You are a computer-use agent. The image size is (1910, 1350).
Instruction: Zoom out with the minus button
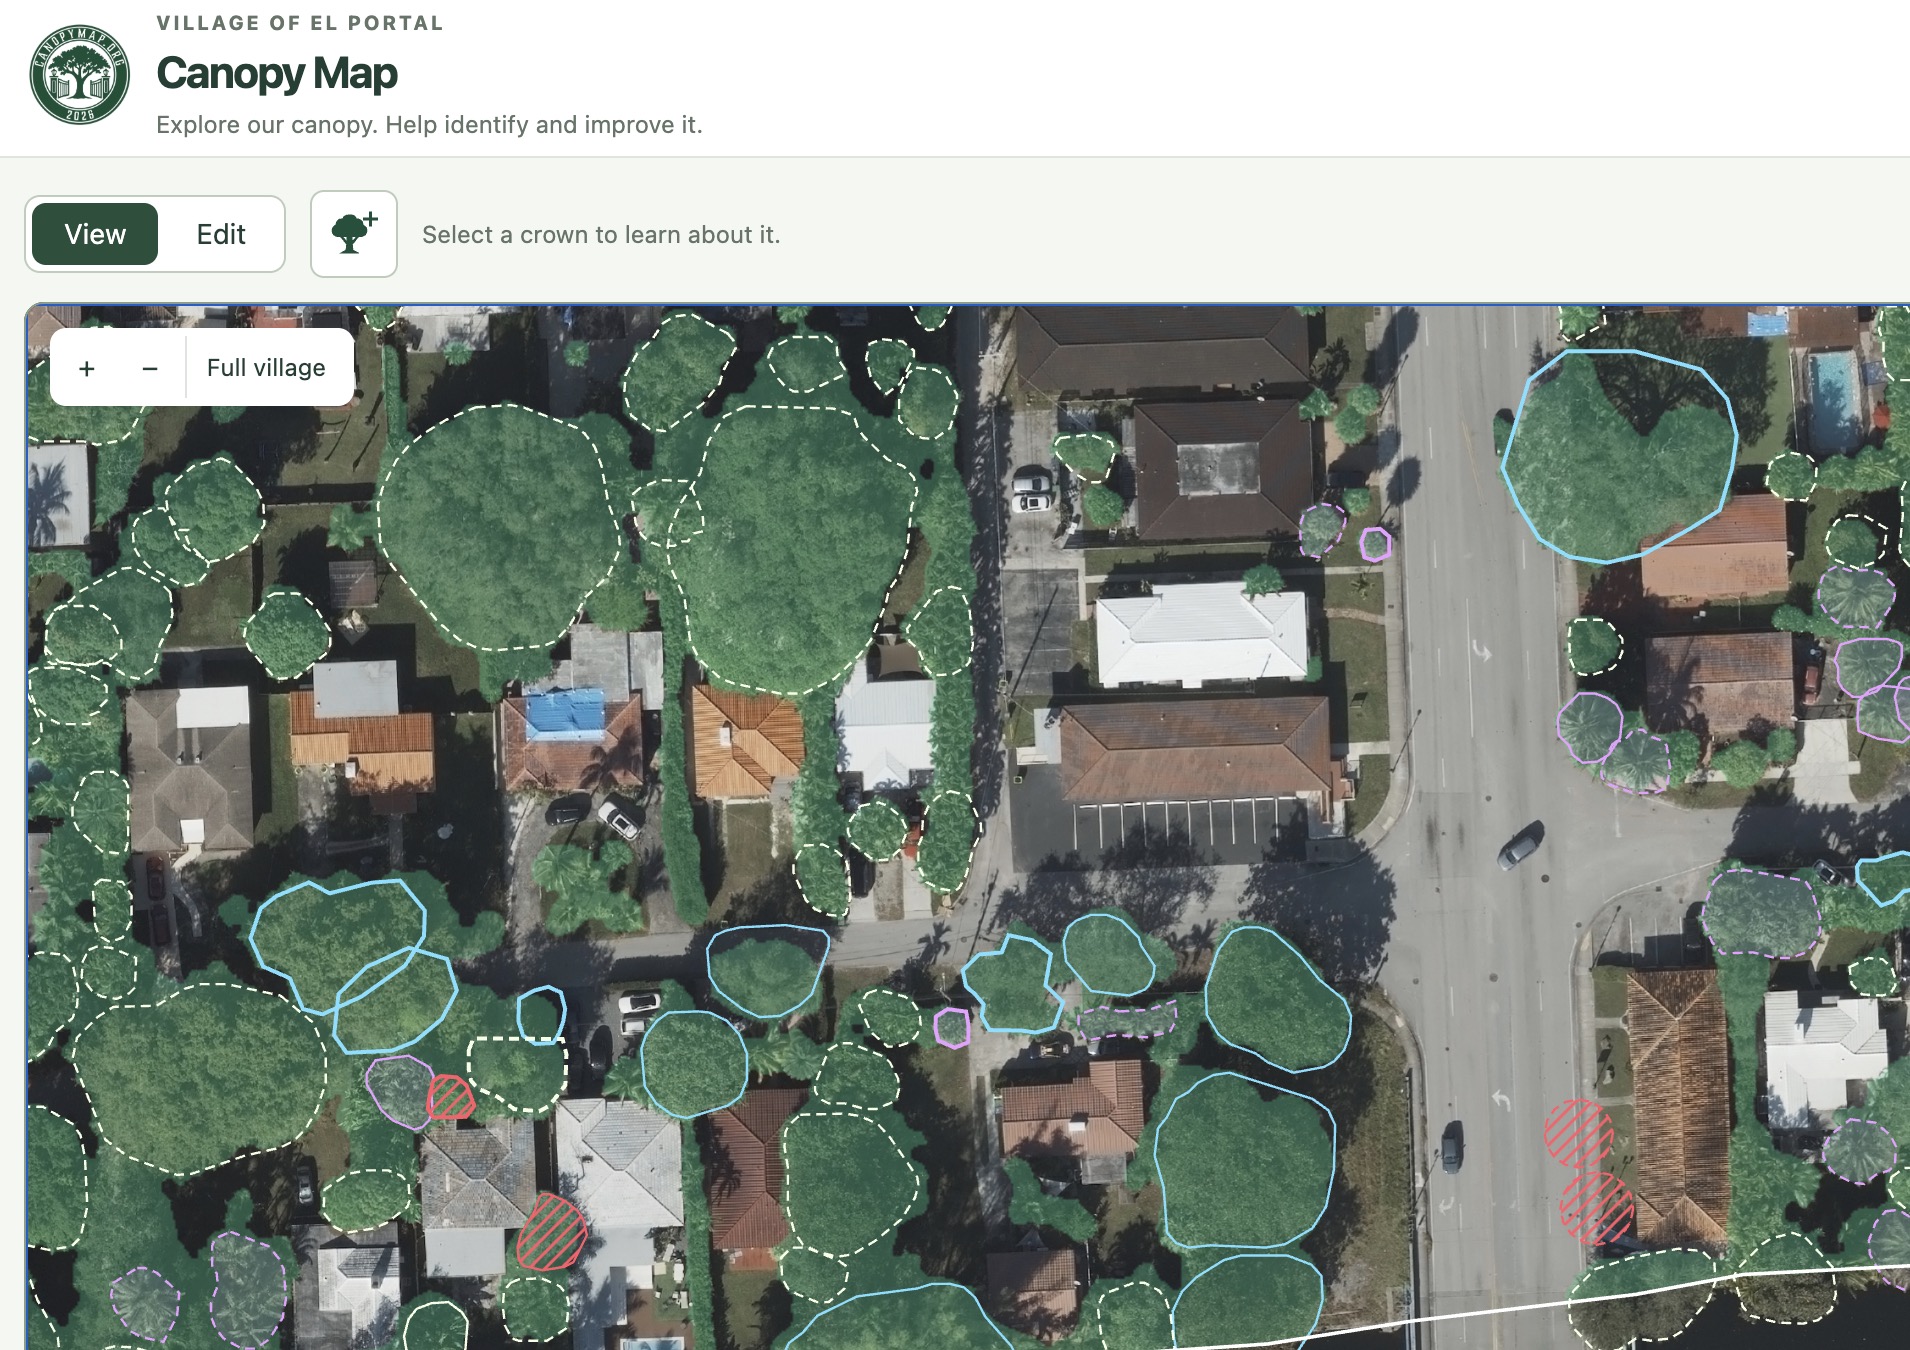point(150,368)
